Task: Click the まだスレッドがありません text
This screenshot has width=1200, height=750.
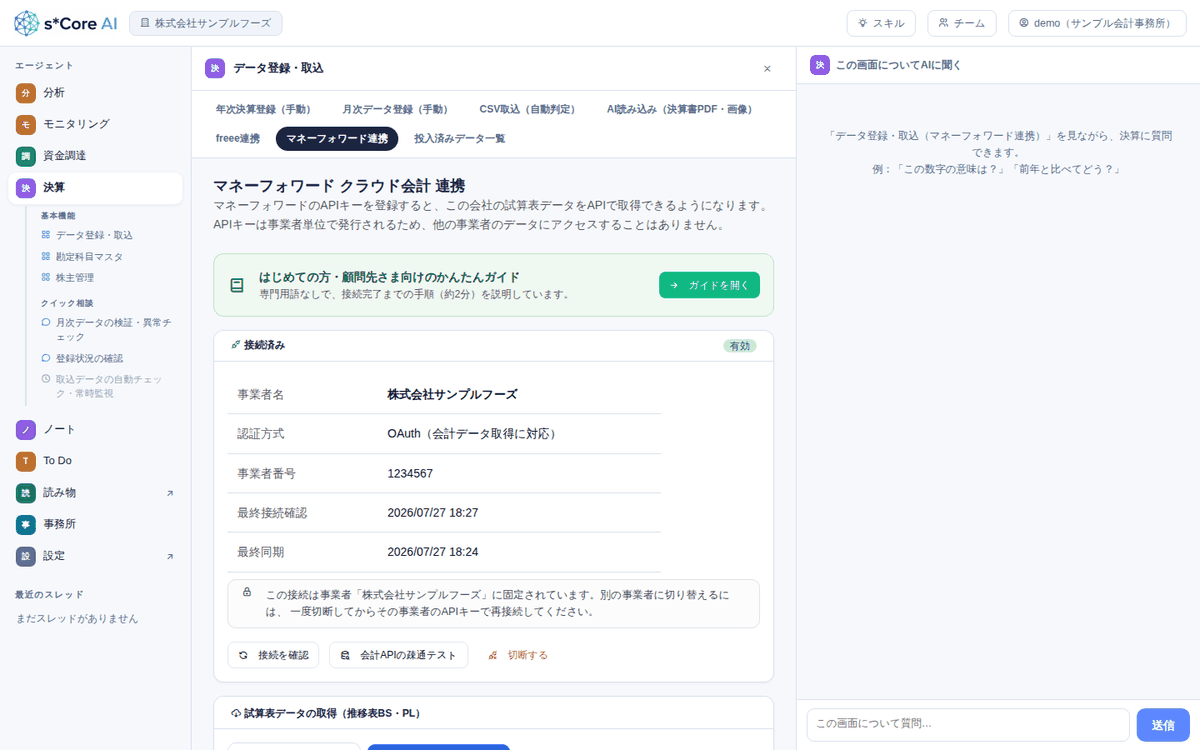Action: [x=77, y=618]
